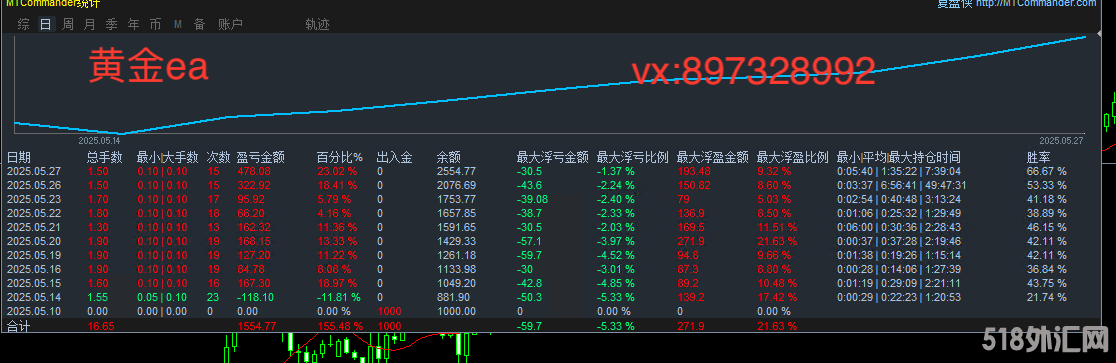Click lot size cell 0.05 | 0.10
The height and width of the screenshot is (363, 1116).
(x=162, y=297)
